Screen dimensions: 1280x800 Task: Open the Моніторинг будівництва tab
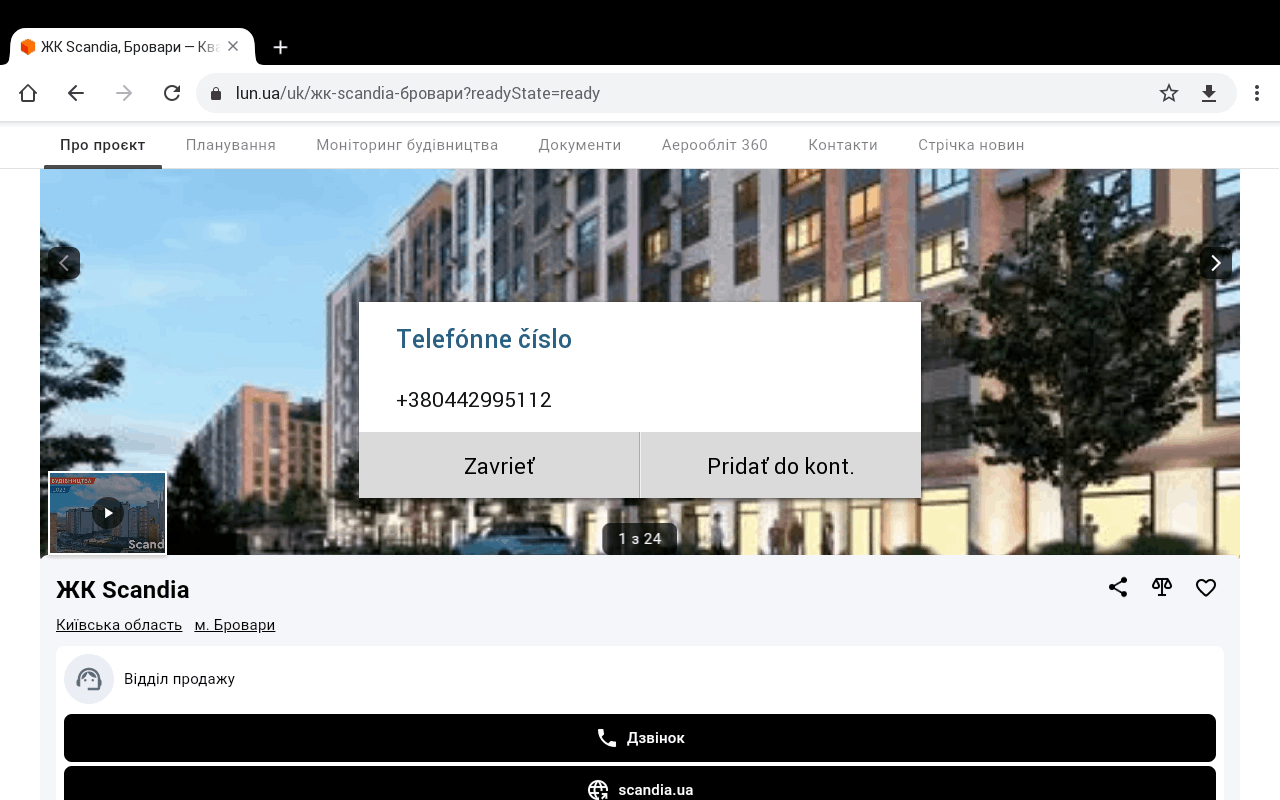[x=407, y=145]
